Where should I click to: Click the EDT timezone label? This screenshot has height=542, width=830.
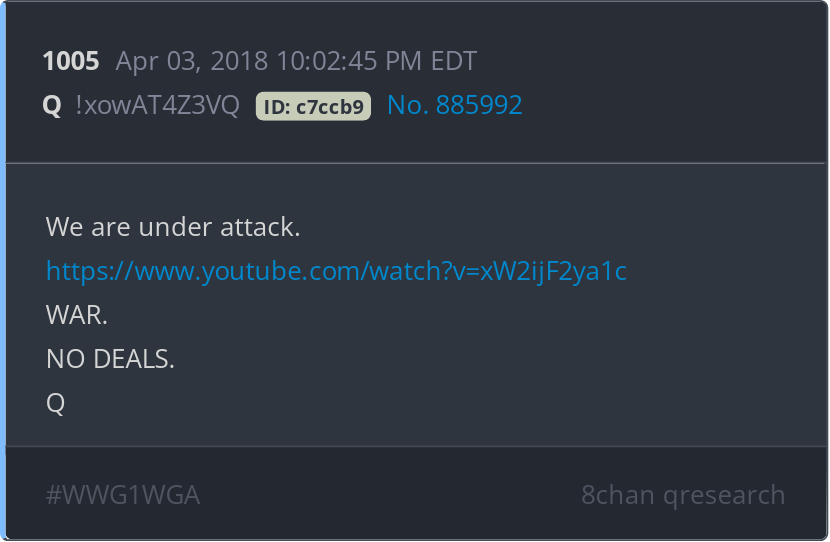(454, 61)
